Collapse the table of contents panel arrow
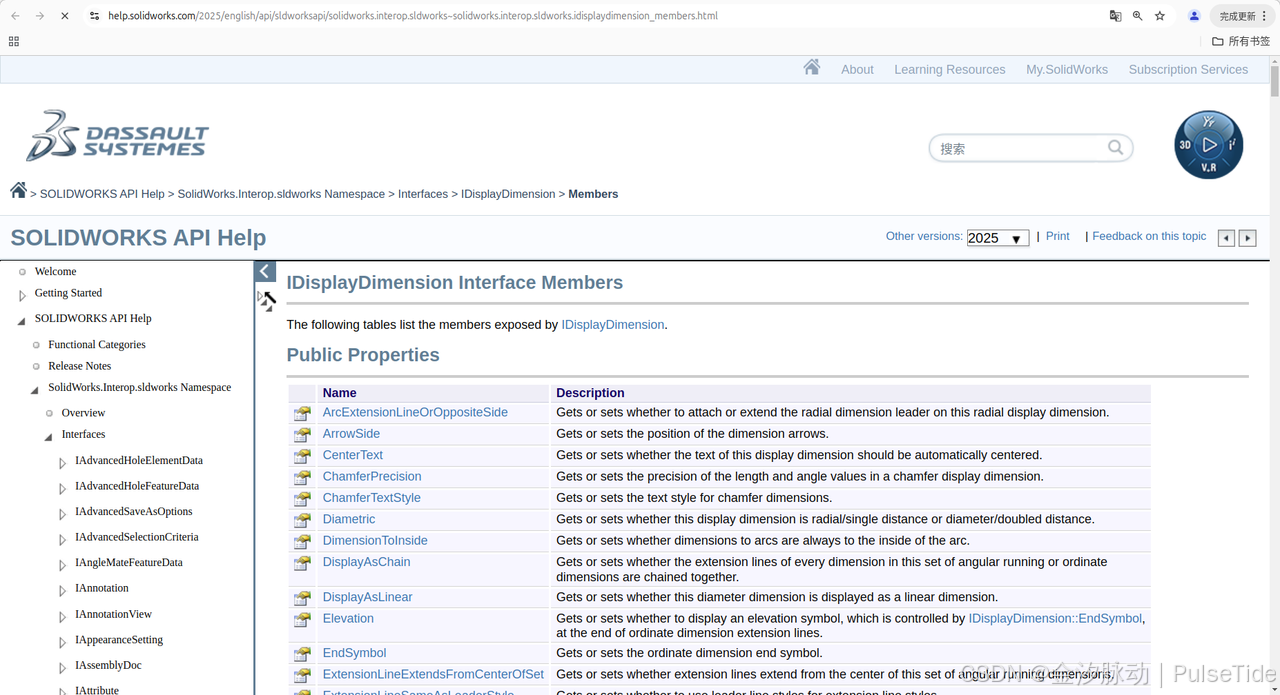The width and height of the screenshot is (1280, 695). [265, 271]
